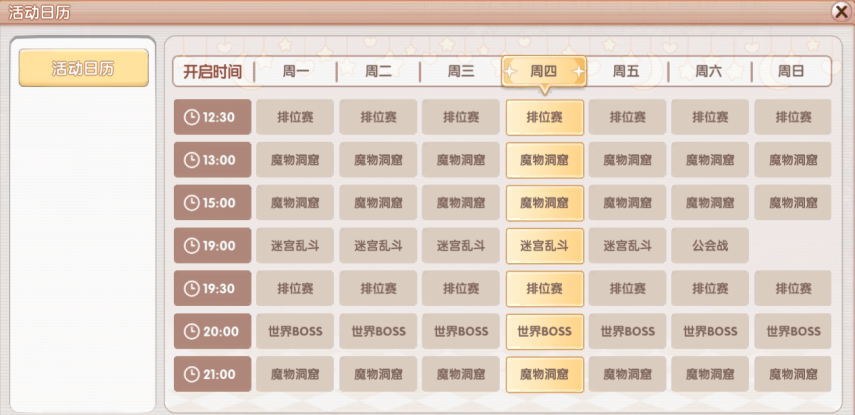Screen dimensions: 855x415
Task: Open Thursday's 21:00 魔物洞窟 event
Action: [545, 374]
